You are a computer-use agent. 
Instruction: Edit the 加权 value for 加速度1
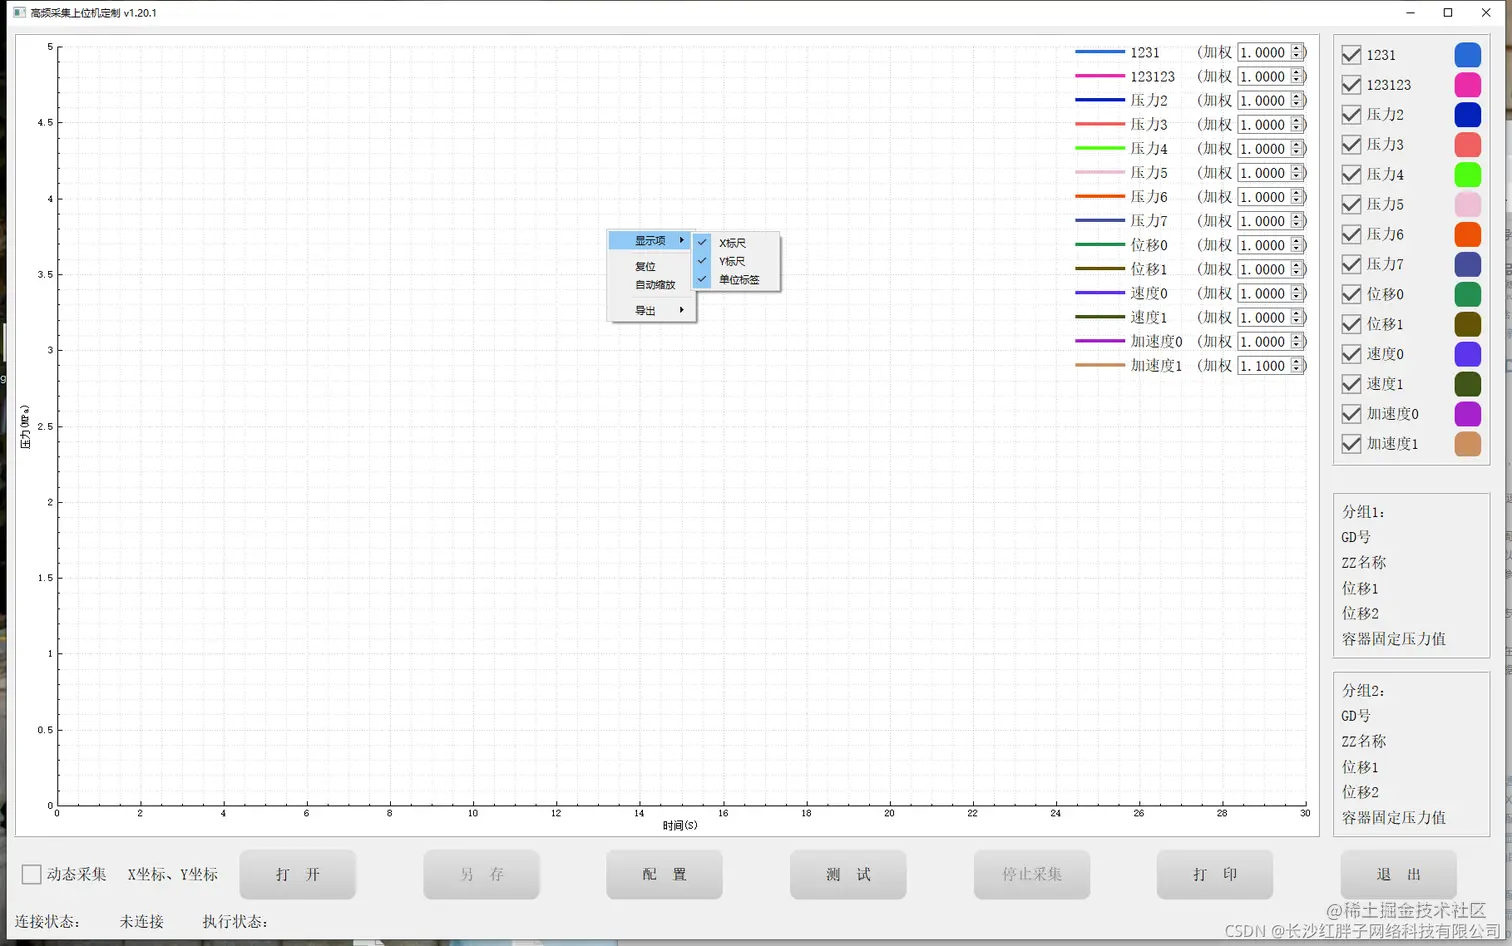tap(1264, 366)
